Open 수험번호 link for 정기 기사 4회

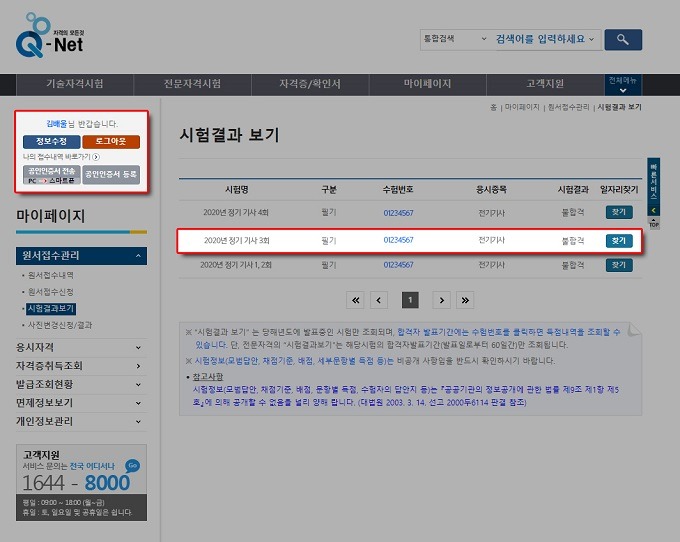(x=398, y=212)
